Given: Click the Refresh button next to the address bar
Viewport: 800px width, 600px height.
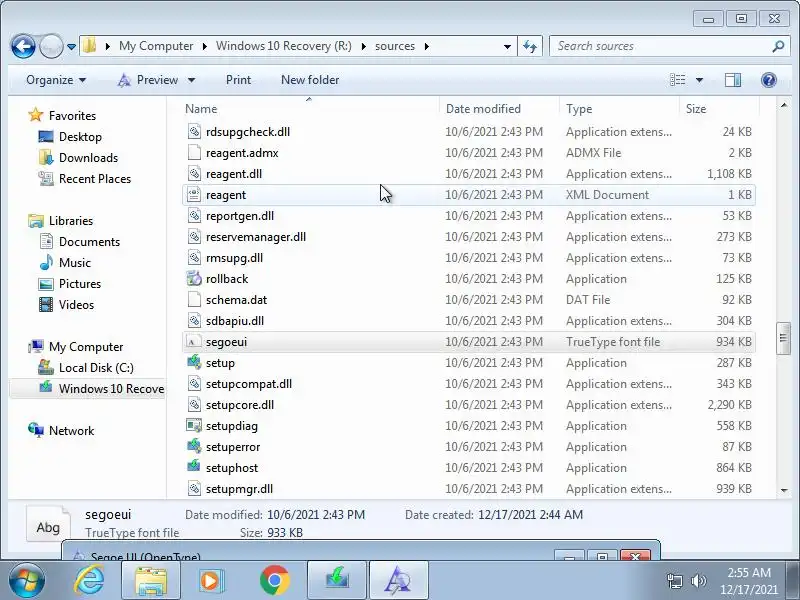Looking at the screenshot, I should pos(530,46).
